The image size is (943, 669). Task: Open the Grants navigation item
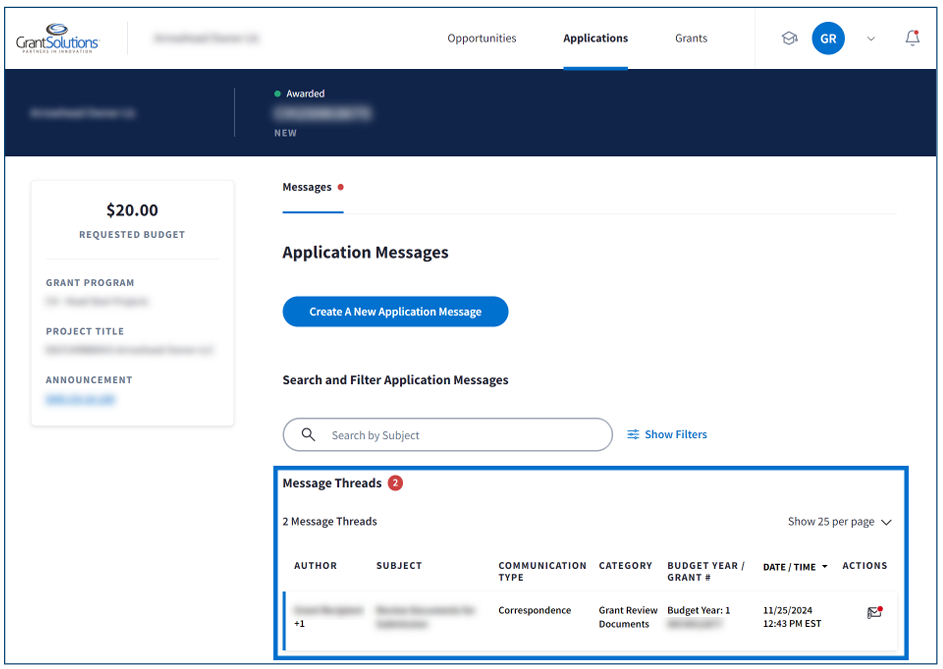pyautogui.click(x=691, y=39)
